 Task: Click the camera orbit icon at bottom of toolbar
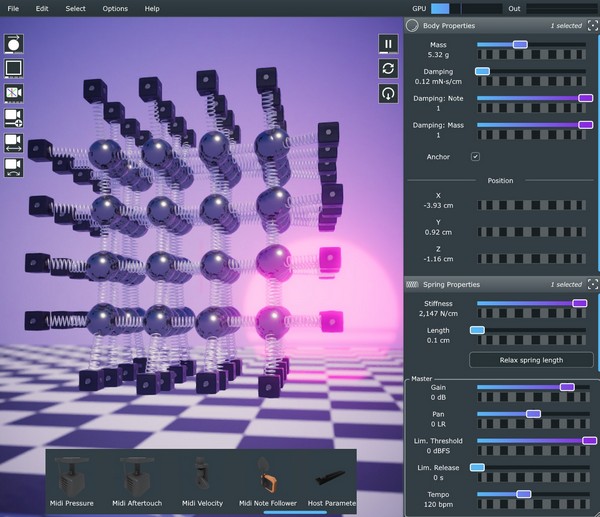pyautogui.click(x=14, y=167)
